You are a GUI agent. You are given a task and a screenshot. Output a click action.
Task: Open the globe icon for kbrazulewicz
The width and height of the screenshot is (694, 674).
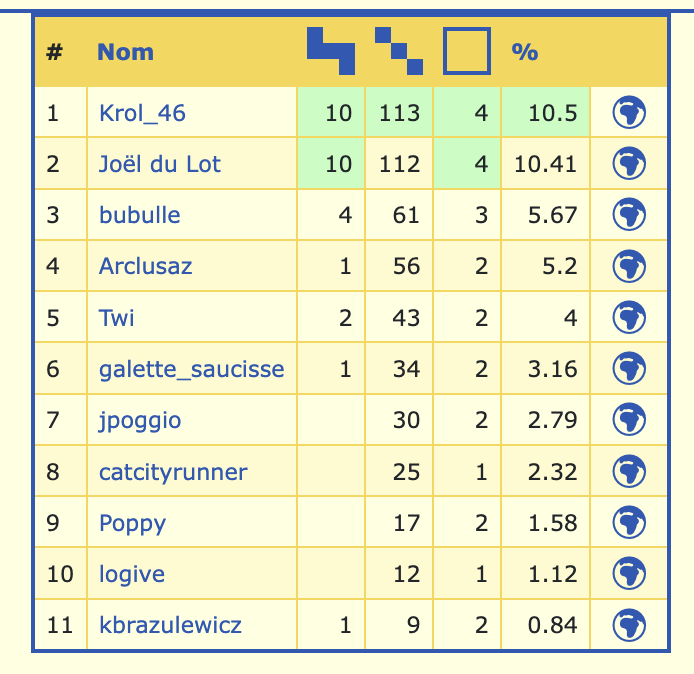point(628,625)
